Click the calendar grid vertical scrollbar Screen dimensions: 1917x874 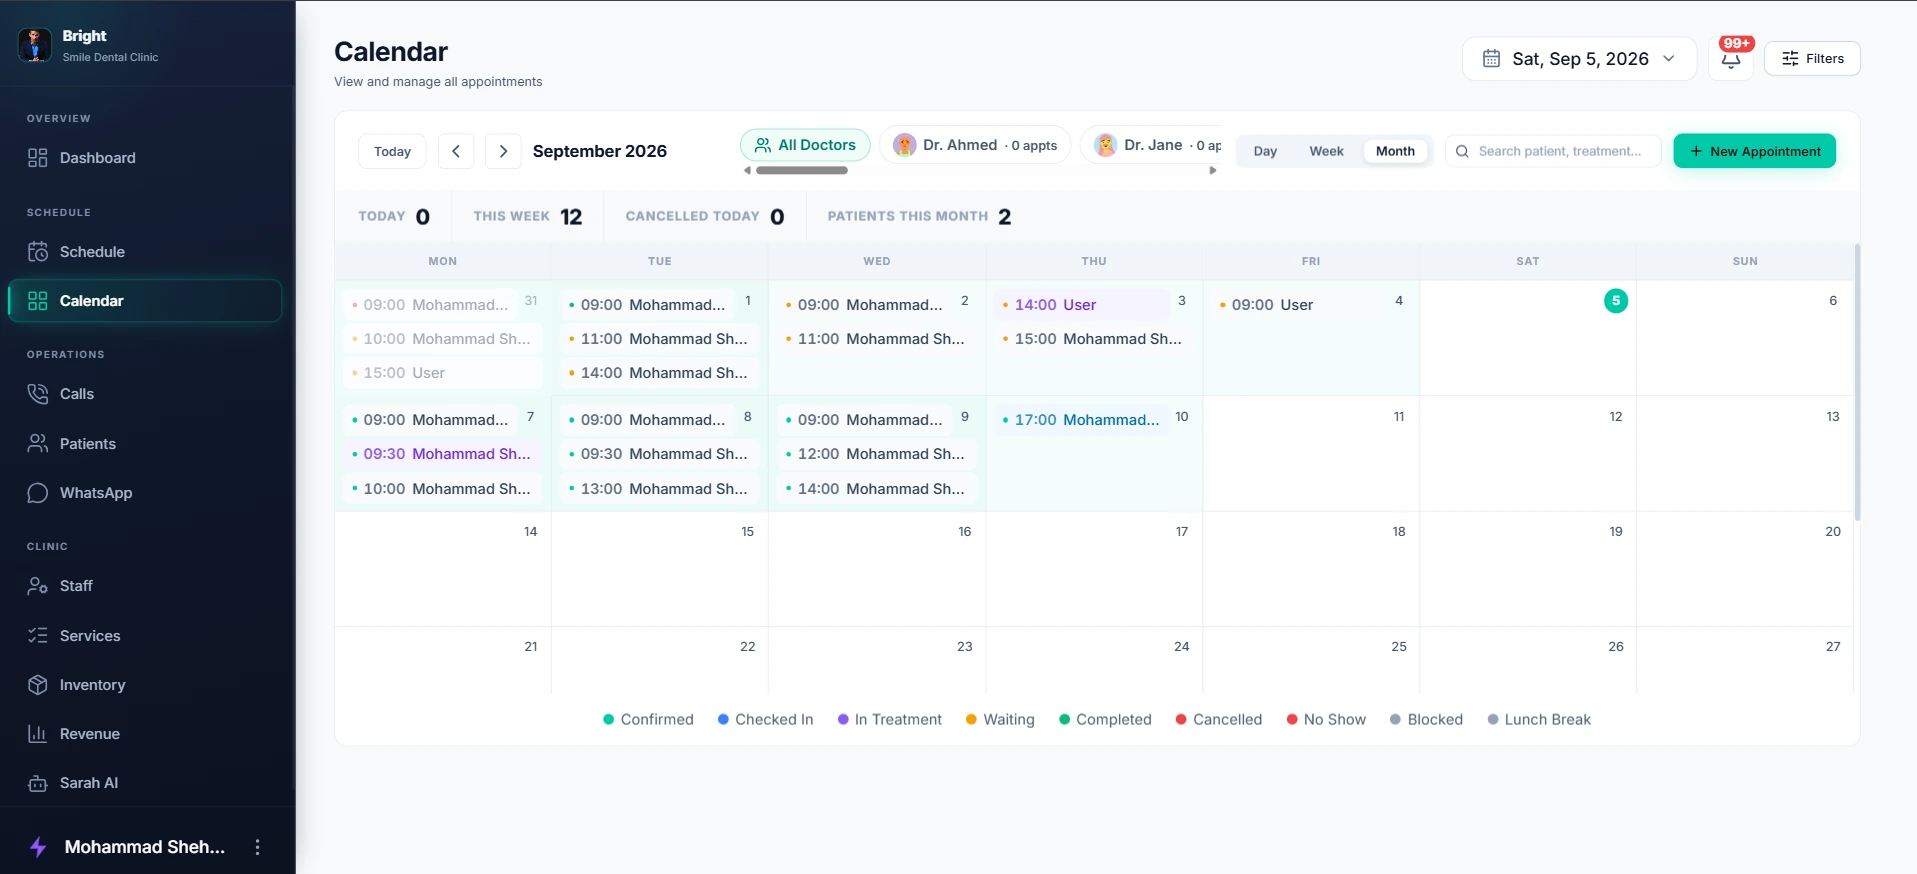pyautogui.click(x=1857, y=382)
